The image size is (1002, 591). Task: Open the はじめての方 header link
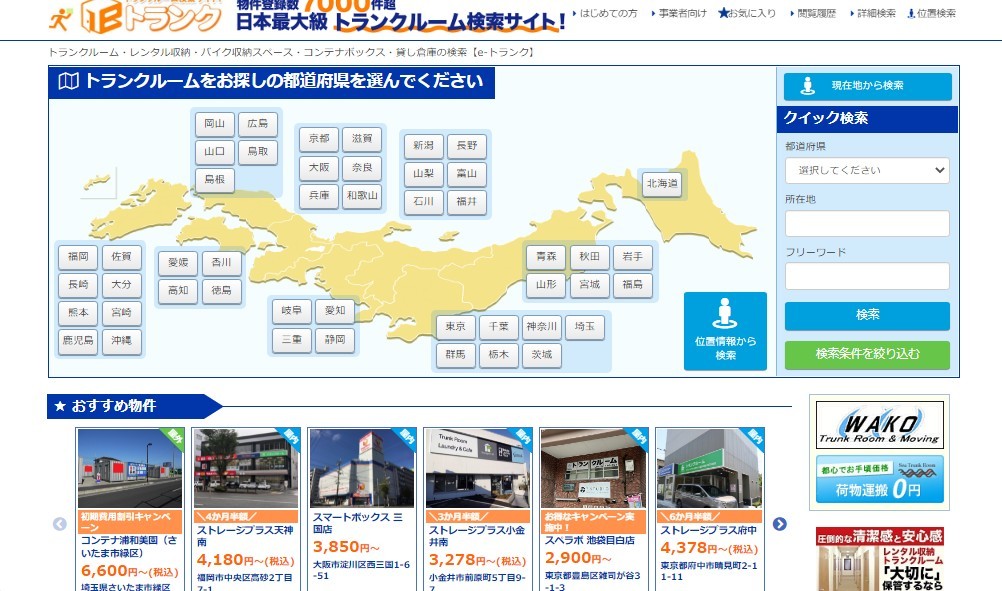(x=605, y=13)
